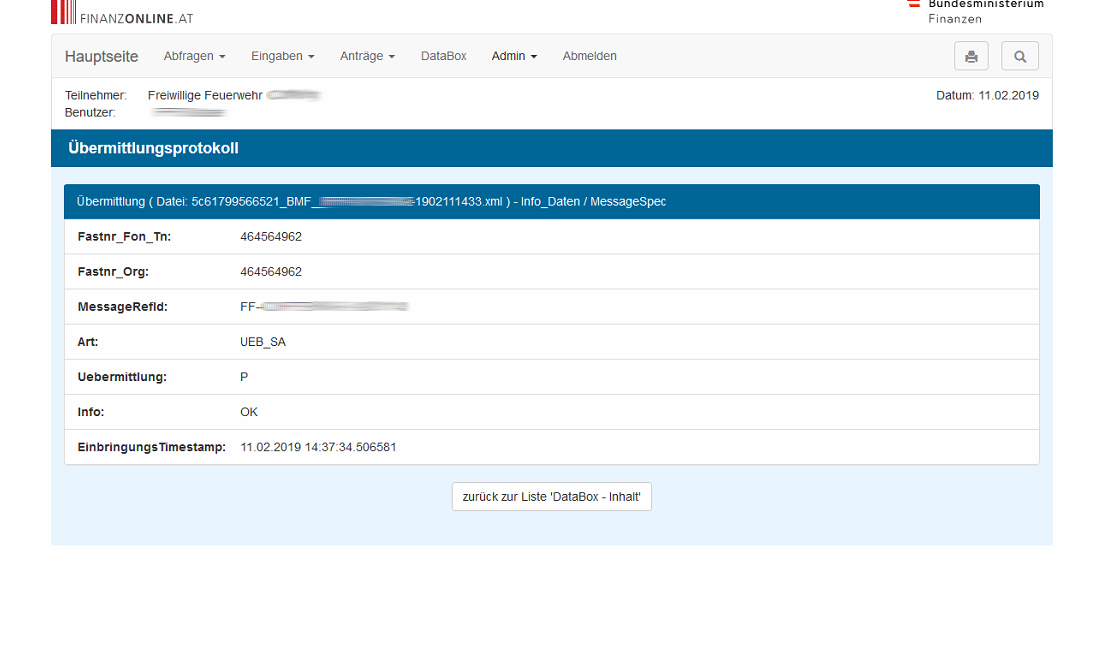
Task: Go to Hauptseite
Action: (102, 56)
